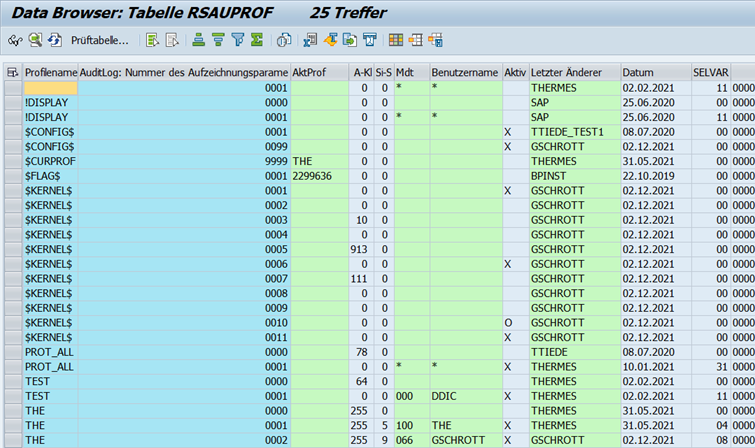
Task: Click the refresh table icon
Action: [54, 41]
